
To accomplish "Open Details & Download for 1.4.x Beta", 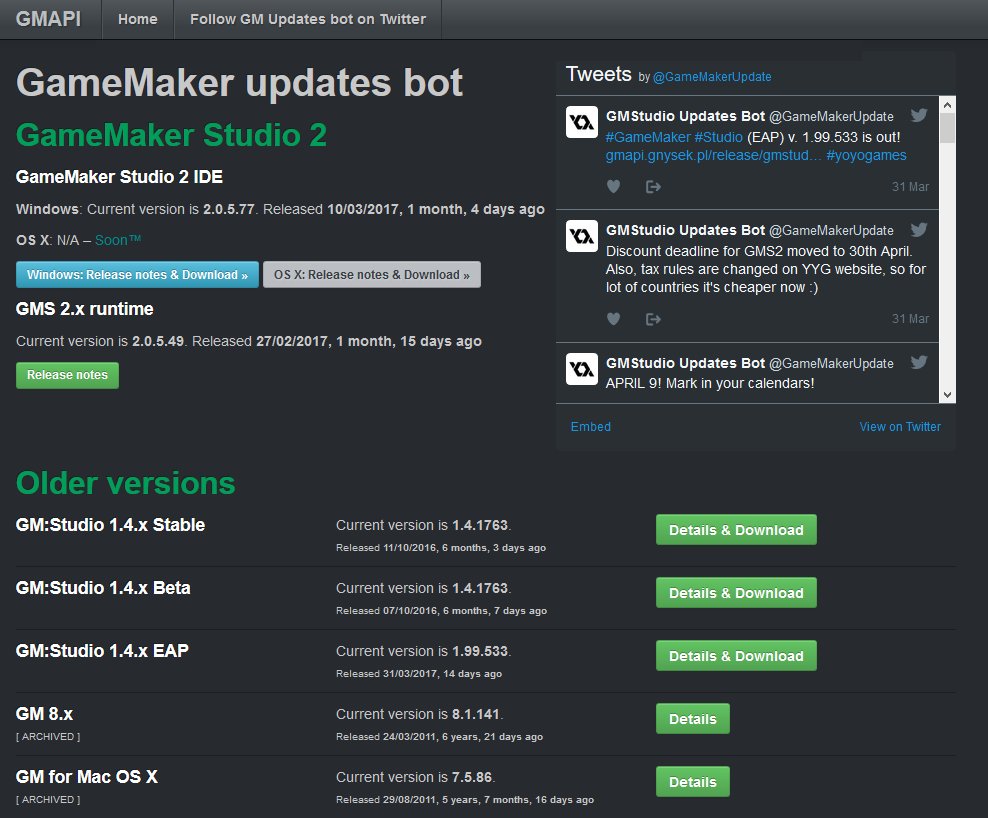I will pyautogui.click(x=736, y=593).
